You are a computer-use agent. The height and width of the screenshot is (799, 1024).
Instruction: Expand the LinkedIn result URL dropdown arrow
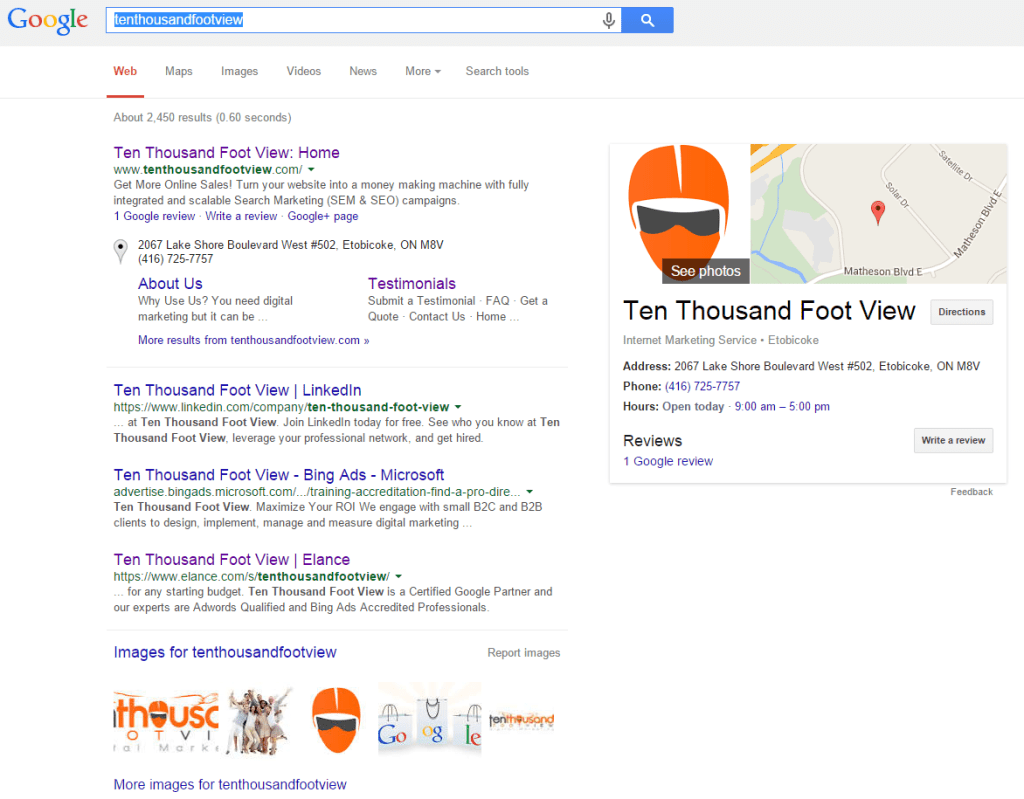458,407
